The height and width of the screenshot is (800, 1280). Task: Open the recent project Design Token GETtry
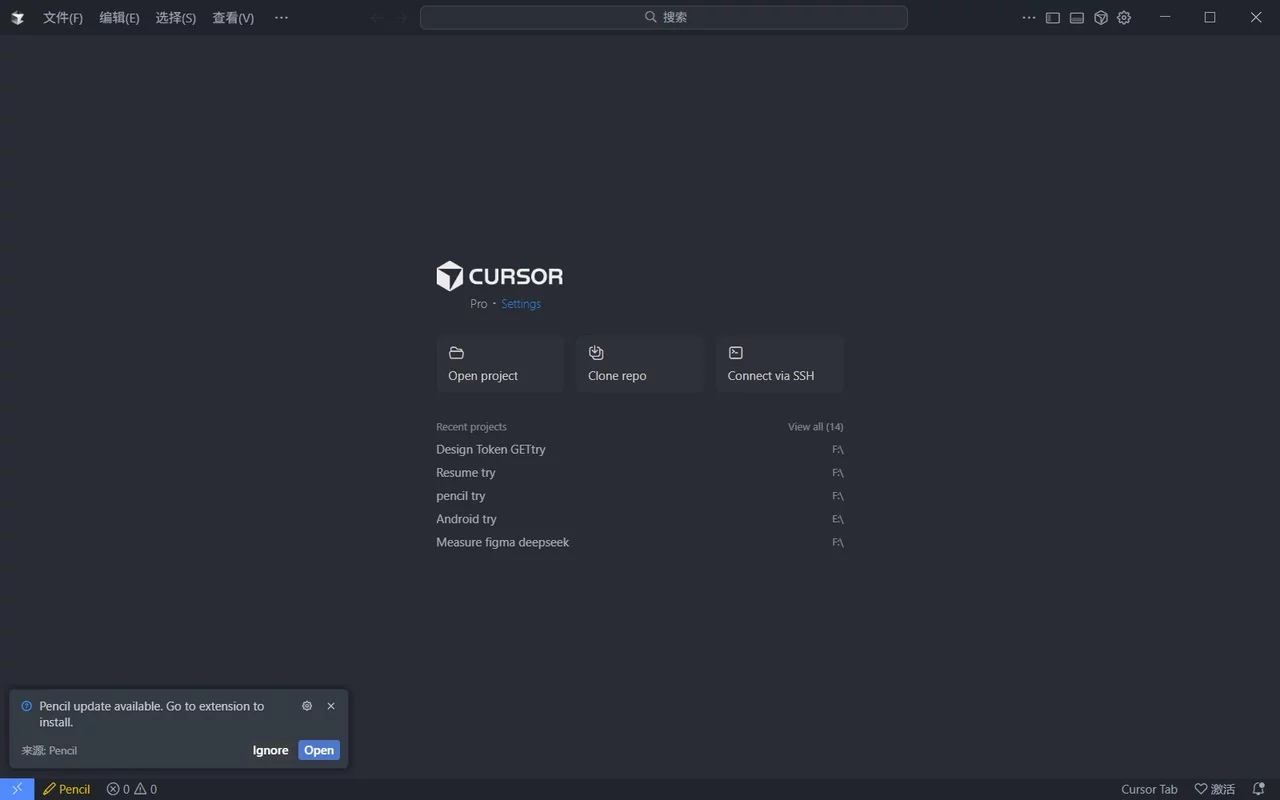(x=491, y=449)
